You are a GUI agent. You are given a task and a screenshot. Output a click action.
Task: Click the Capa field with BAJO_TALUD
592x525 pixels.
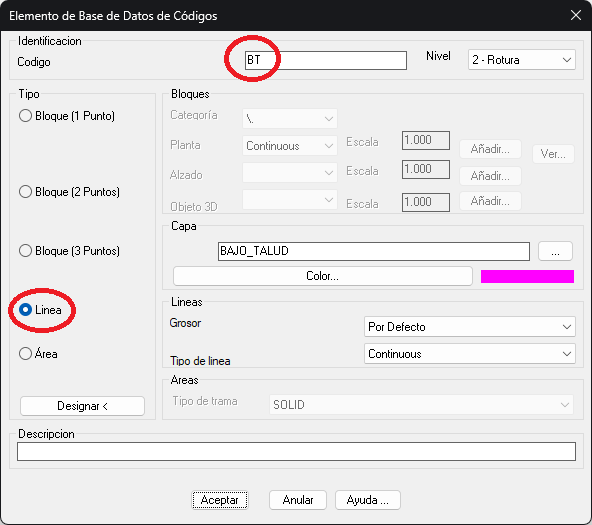pos(374,251)
